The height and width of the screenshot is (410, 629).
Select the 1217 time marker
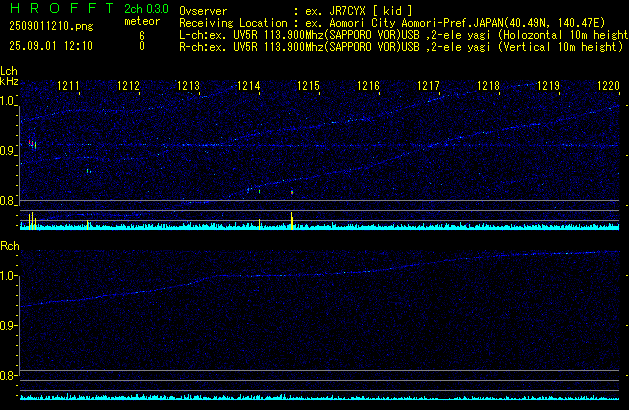point(428,86)
